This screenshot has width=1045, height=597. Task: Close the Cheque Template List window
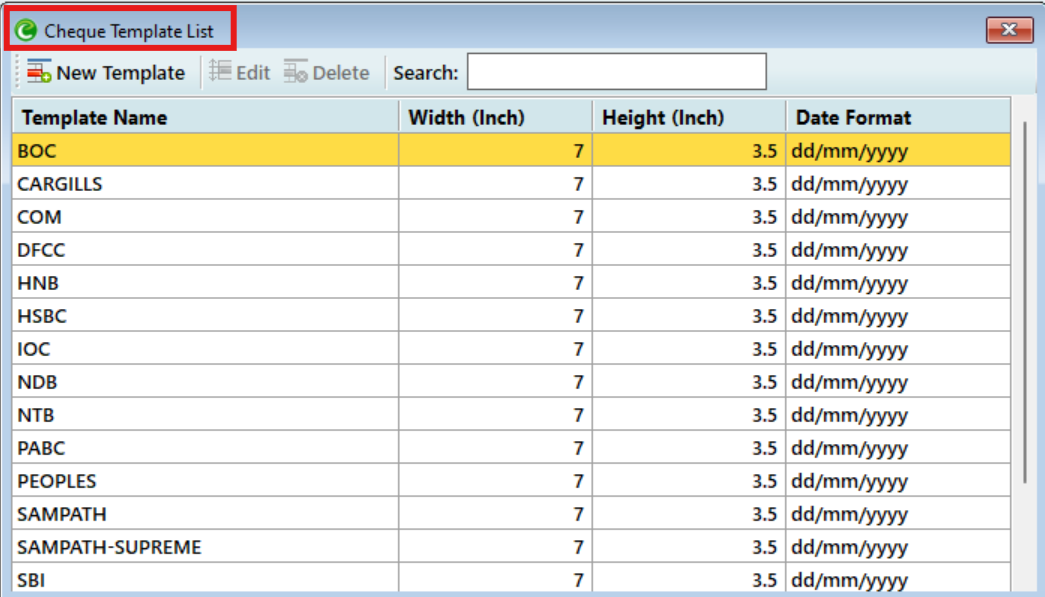1009,29
